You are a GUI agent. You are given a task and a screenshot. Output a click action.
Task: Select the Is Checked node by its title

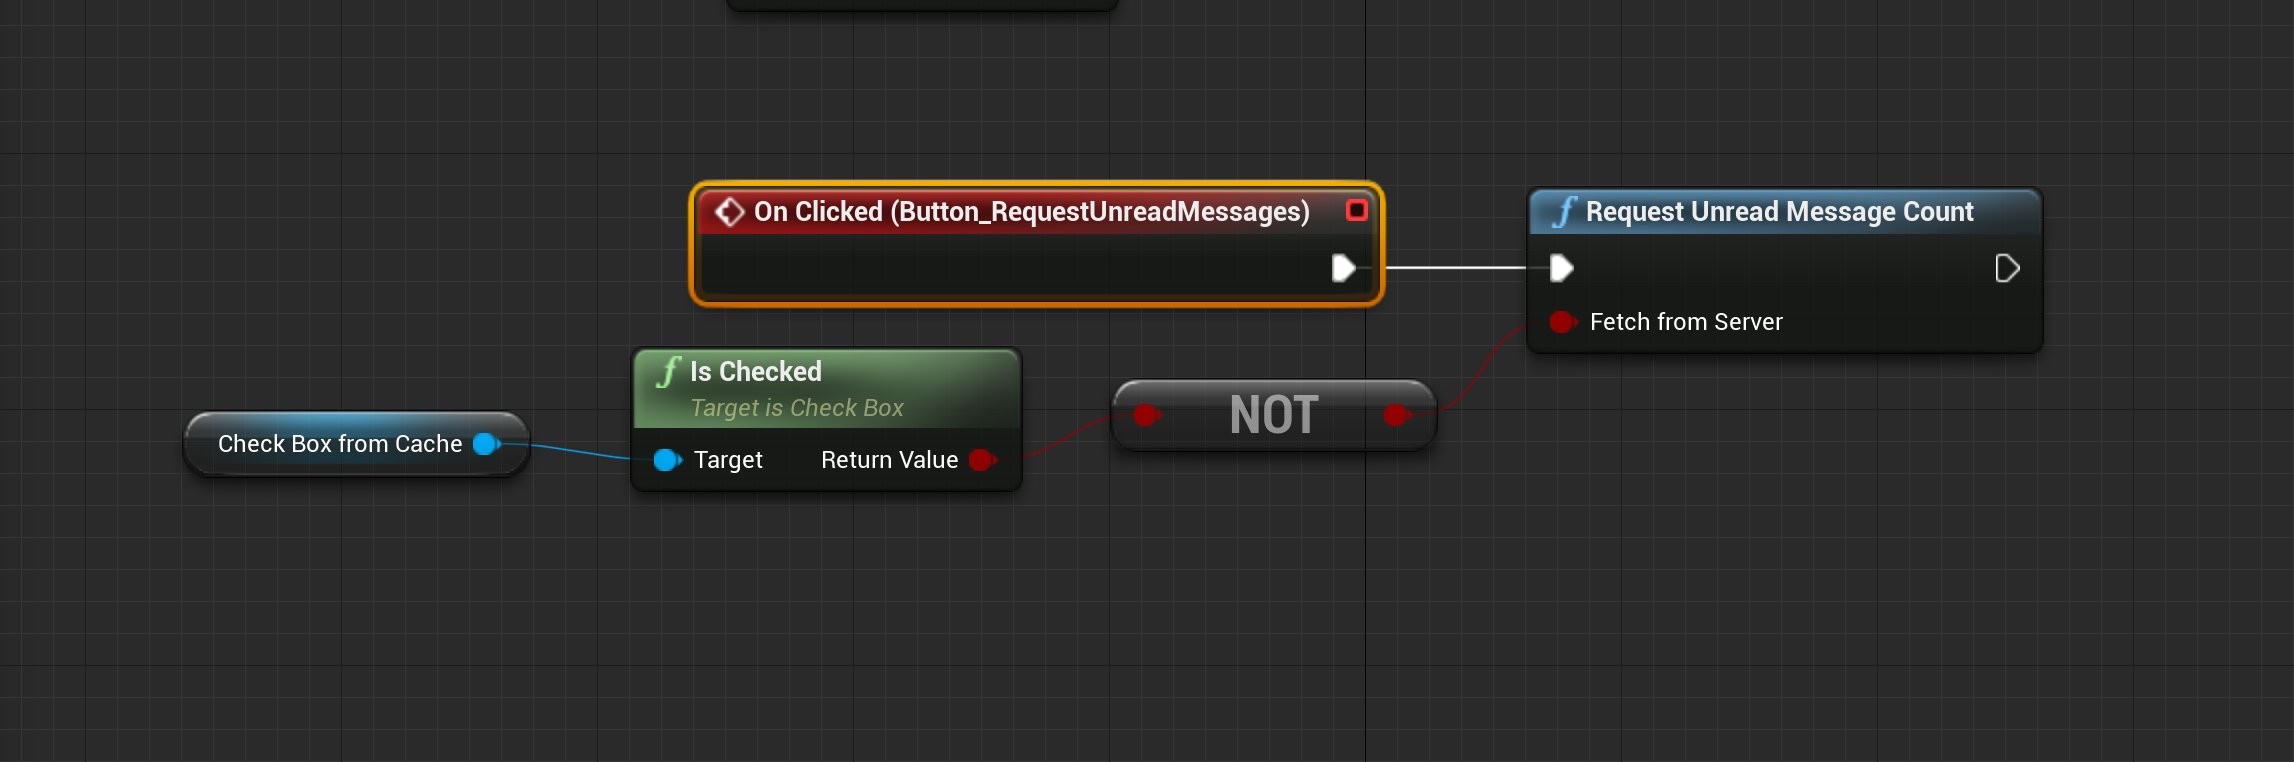755,372
